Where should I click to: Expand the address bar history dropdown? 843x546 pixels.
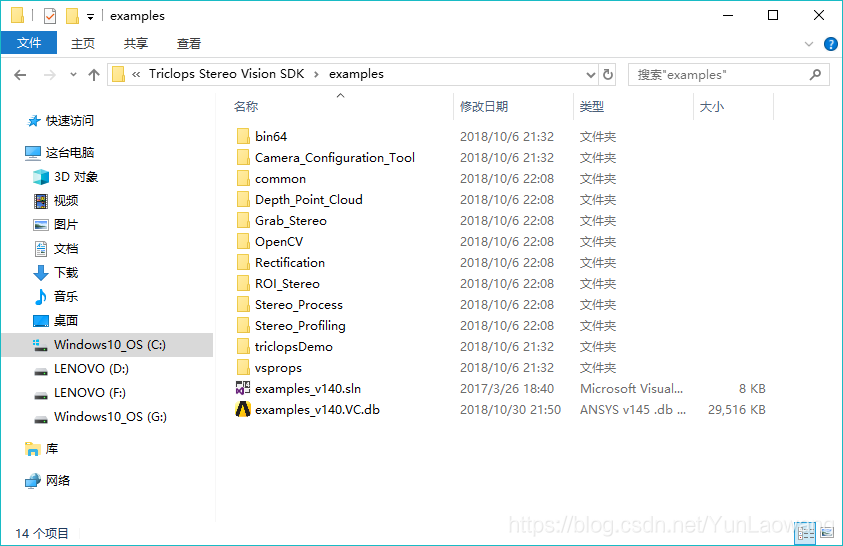tap(590, 75)
